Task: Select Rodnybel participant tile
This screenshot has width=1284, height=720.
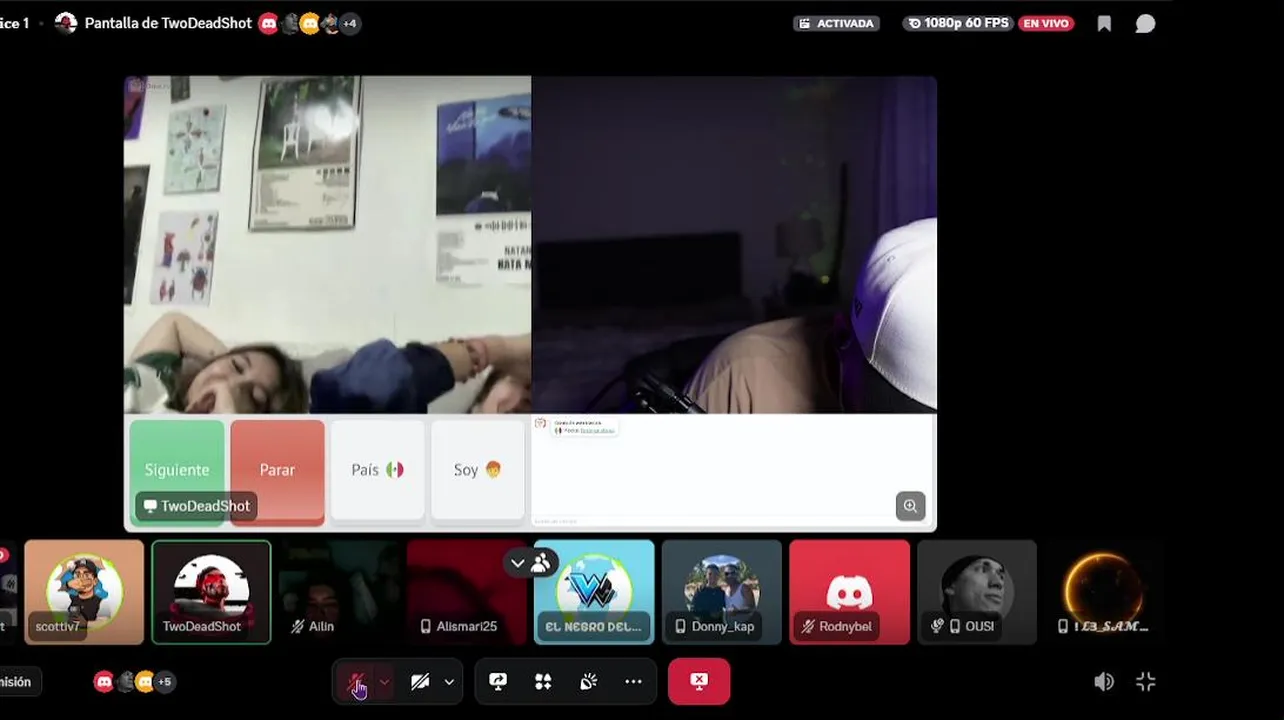Action: pyautogui.click(x=850, y=592)
